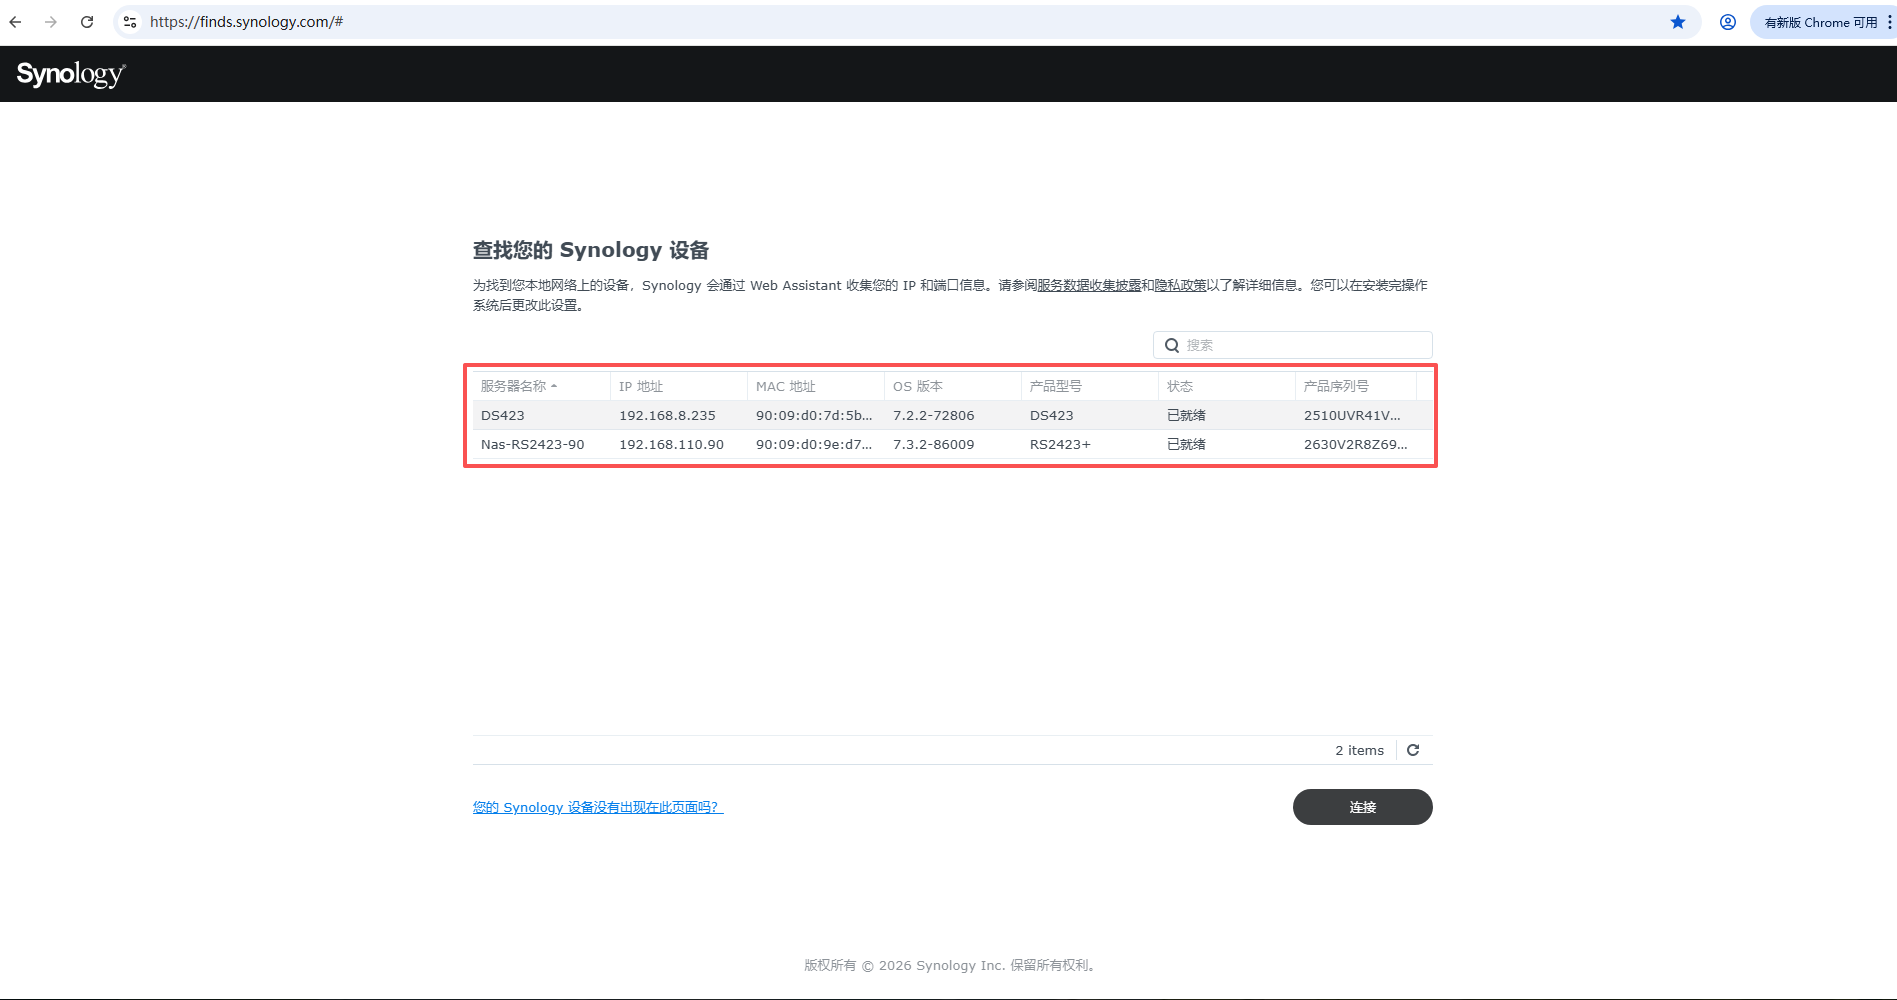Click the 连接 connect button
This screenshot has width=1897, height=1000.
(1362, 807)
